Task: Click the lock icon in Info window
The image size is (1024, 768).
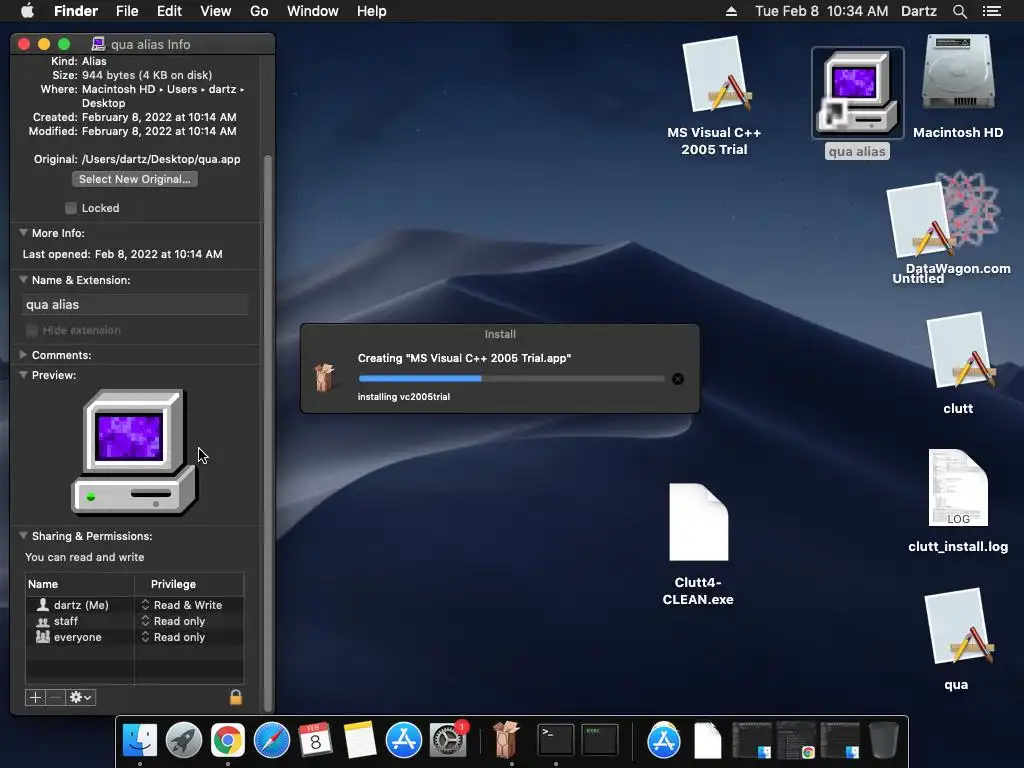Action: pos(236,697)
